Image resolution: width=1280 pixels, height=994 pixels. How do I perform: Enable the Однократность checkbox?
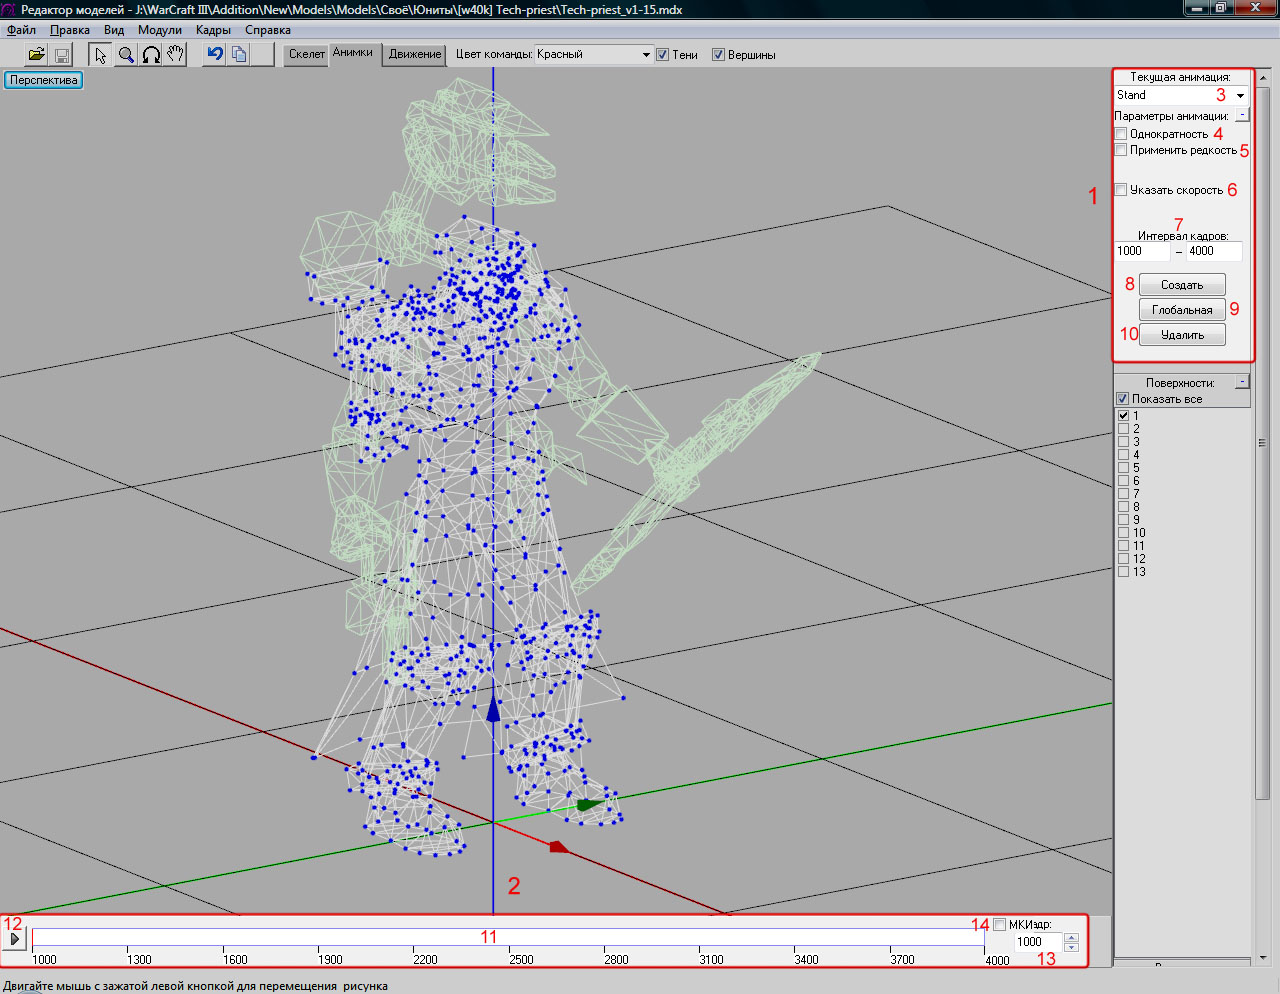click(x=1121, y=134)
